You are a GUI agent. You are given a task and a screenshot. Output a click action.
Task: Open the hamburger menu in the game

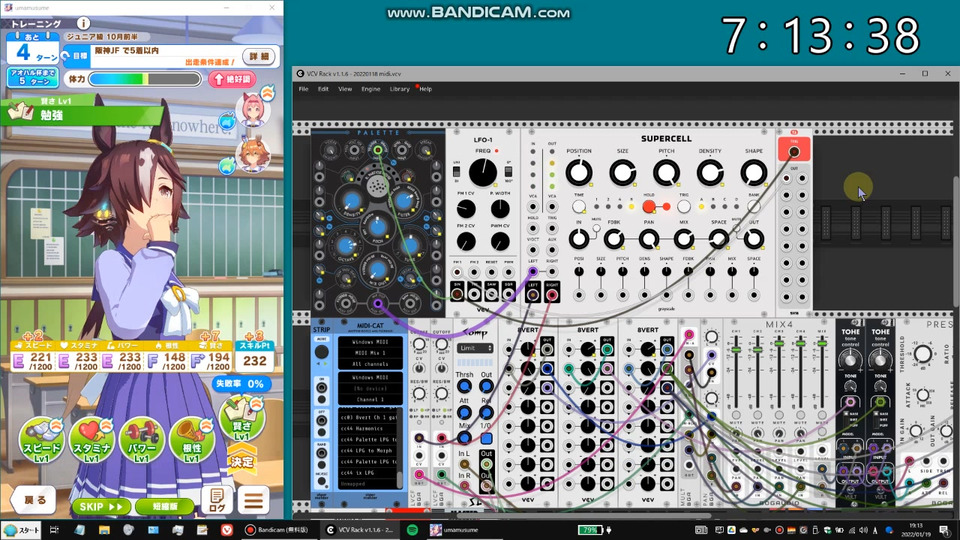[253, 500]
